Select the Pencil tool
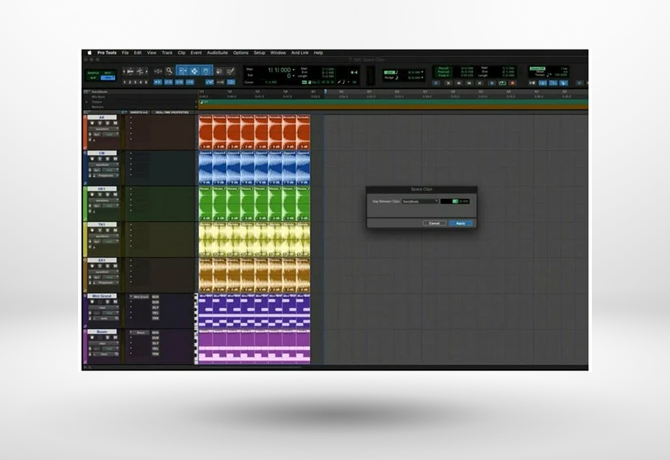 [231, 71]
